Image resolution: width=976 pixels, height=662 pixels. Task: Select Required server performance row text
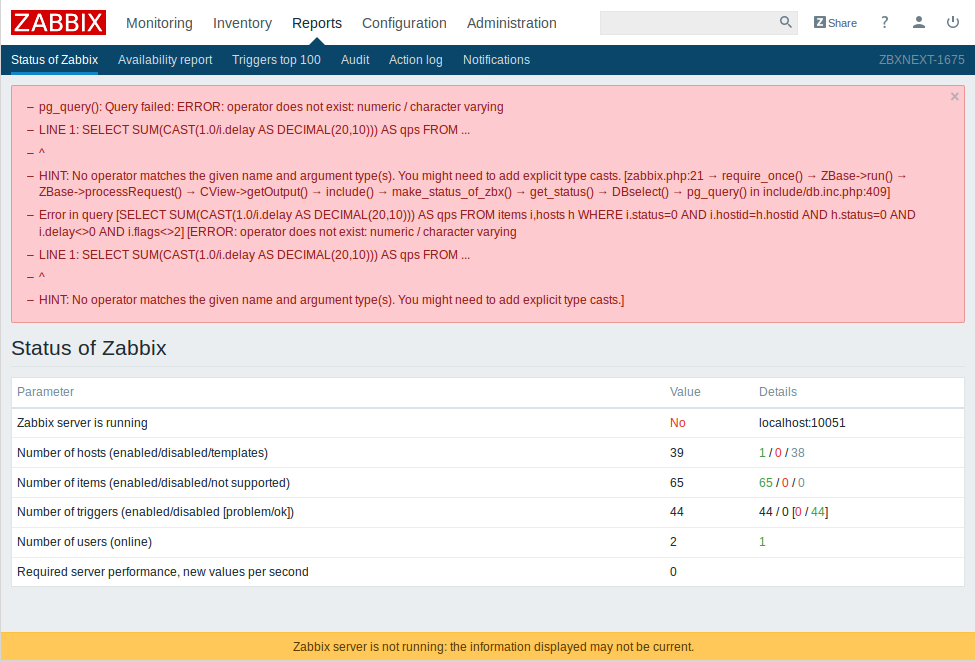point(162,572)
